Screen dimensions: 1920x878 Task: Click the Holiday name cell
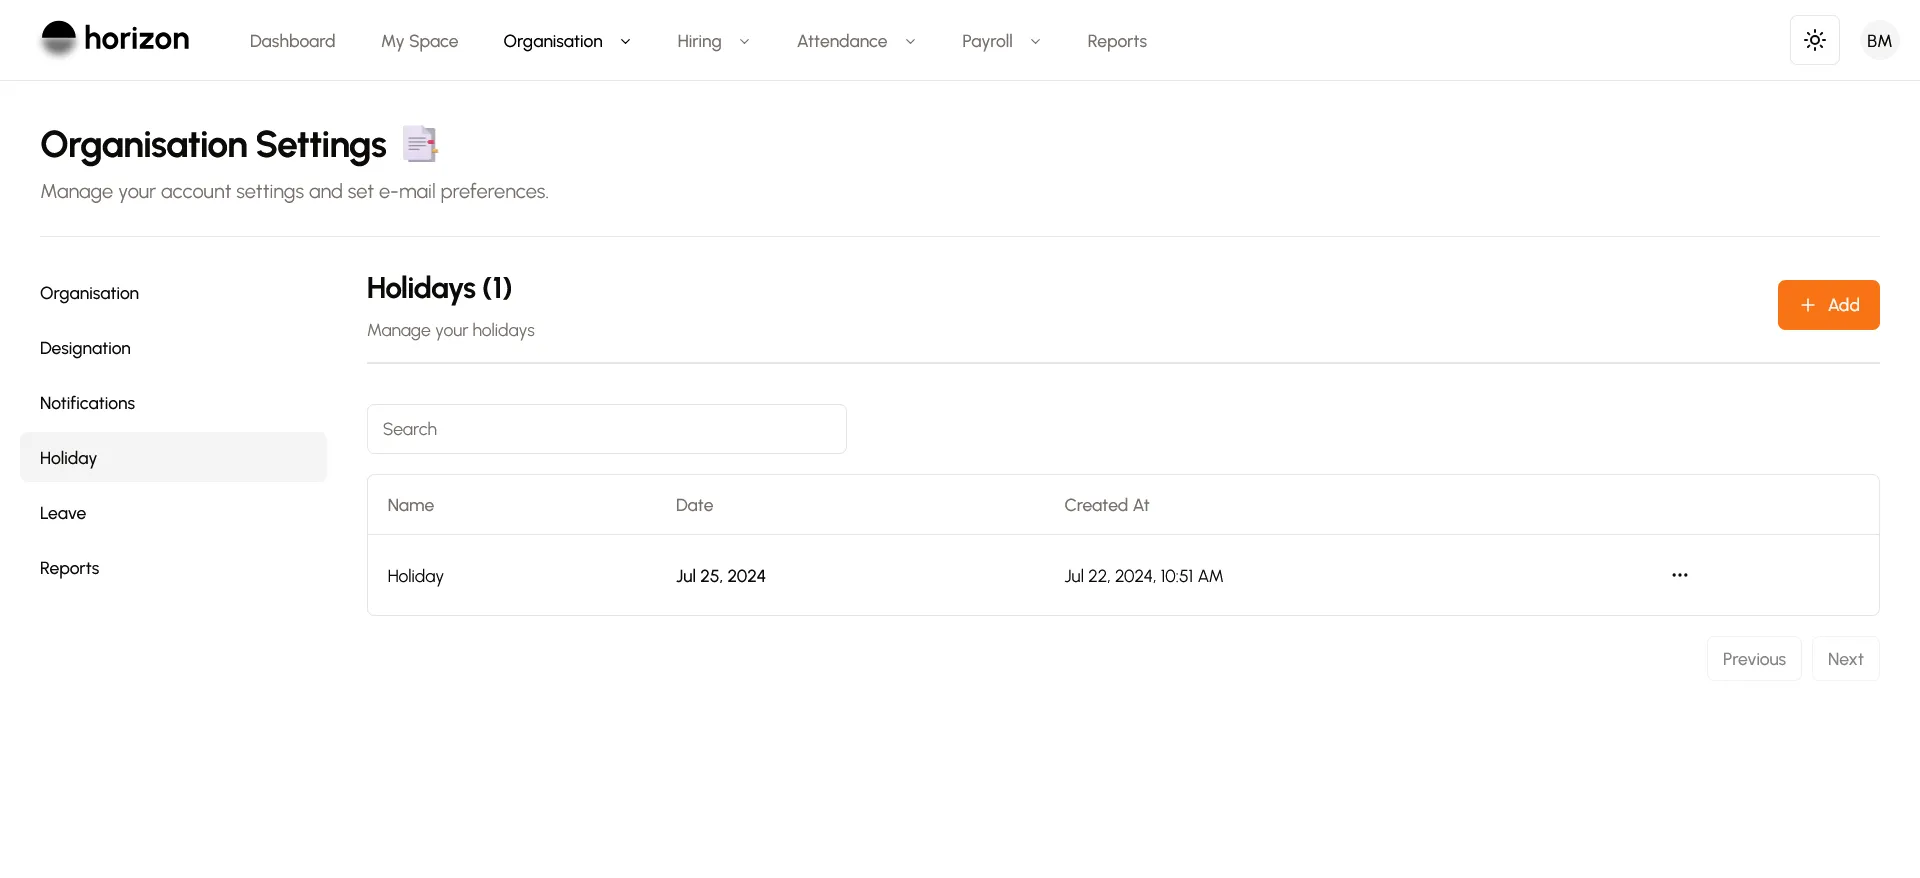click(415, 576)
